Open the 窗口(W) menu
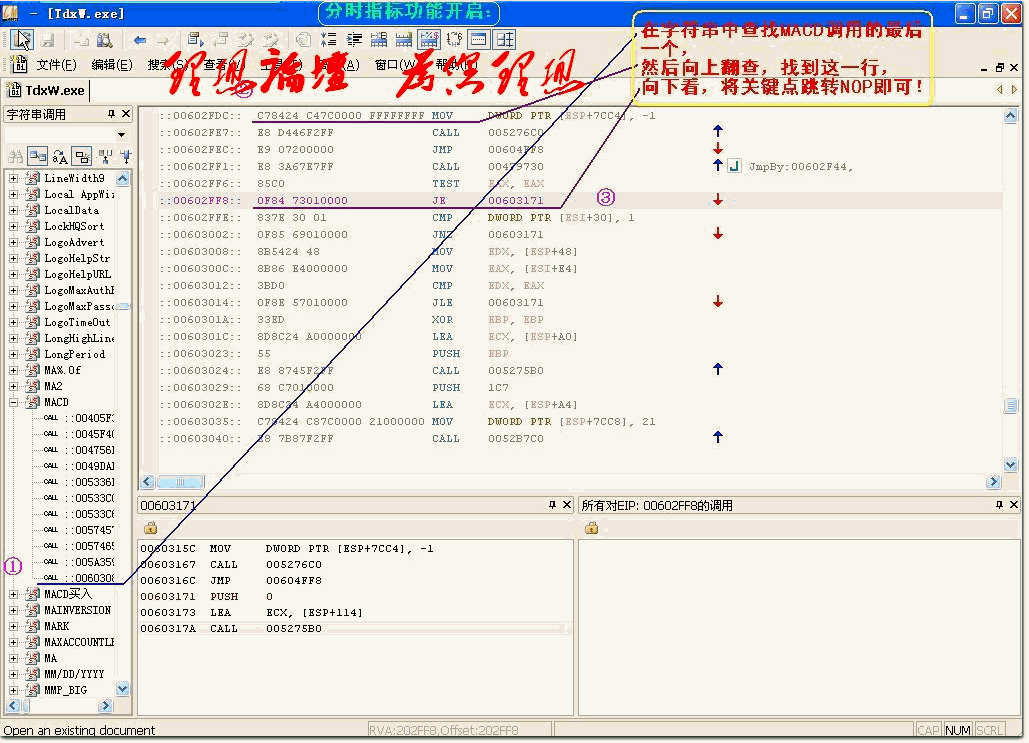1029x743 pixels. (396, 64)
